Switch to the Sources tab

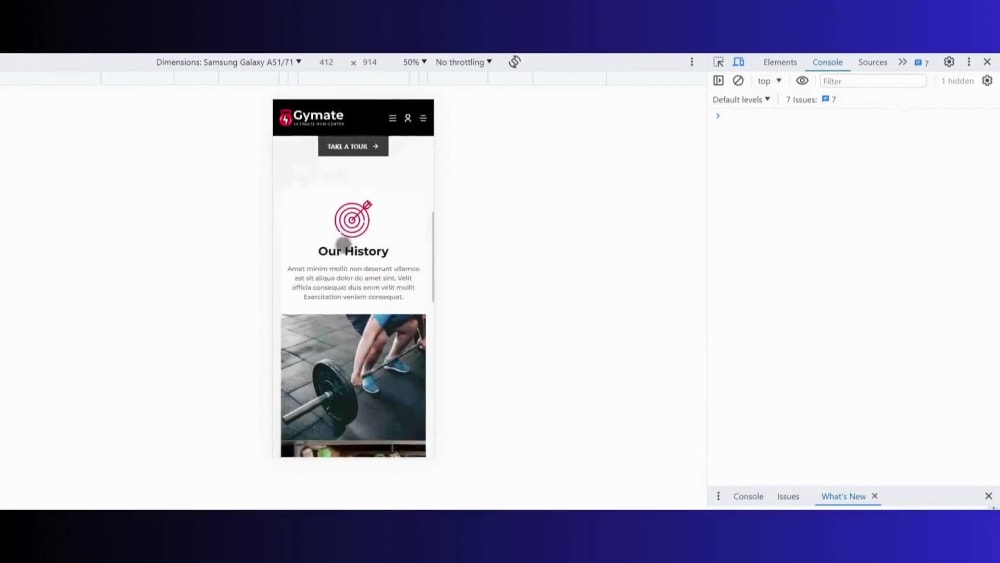coord(872,62)
